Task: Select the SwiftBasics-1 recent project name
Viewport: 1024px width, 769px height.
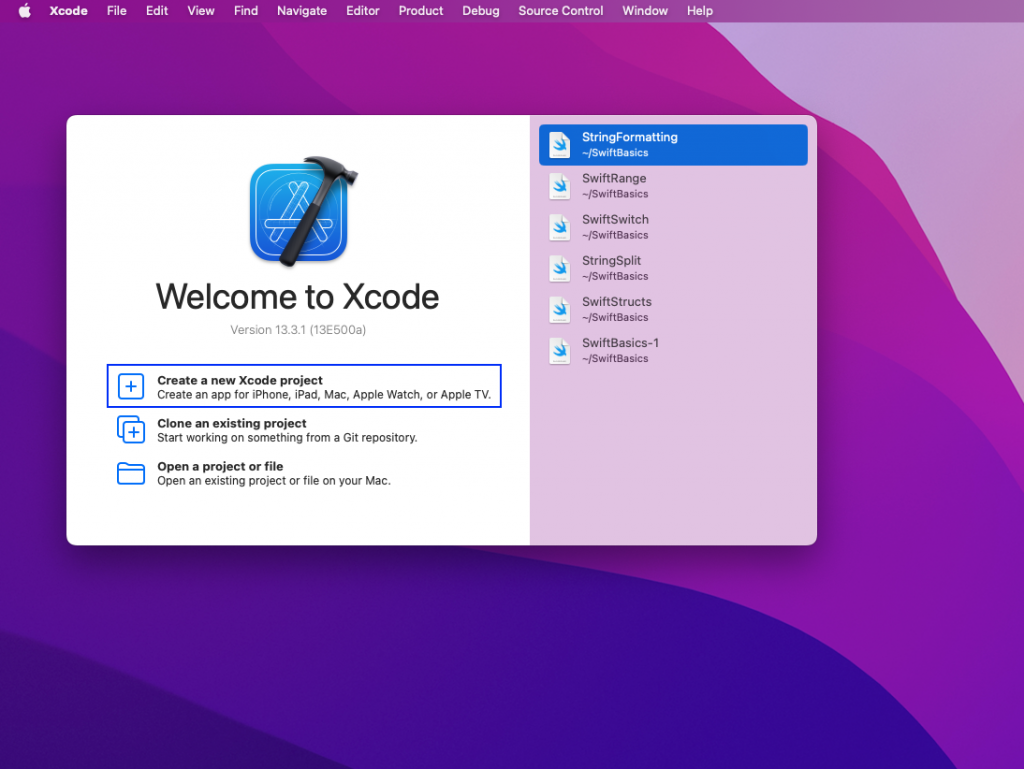Action: coord(620,343)
